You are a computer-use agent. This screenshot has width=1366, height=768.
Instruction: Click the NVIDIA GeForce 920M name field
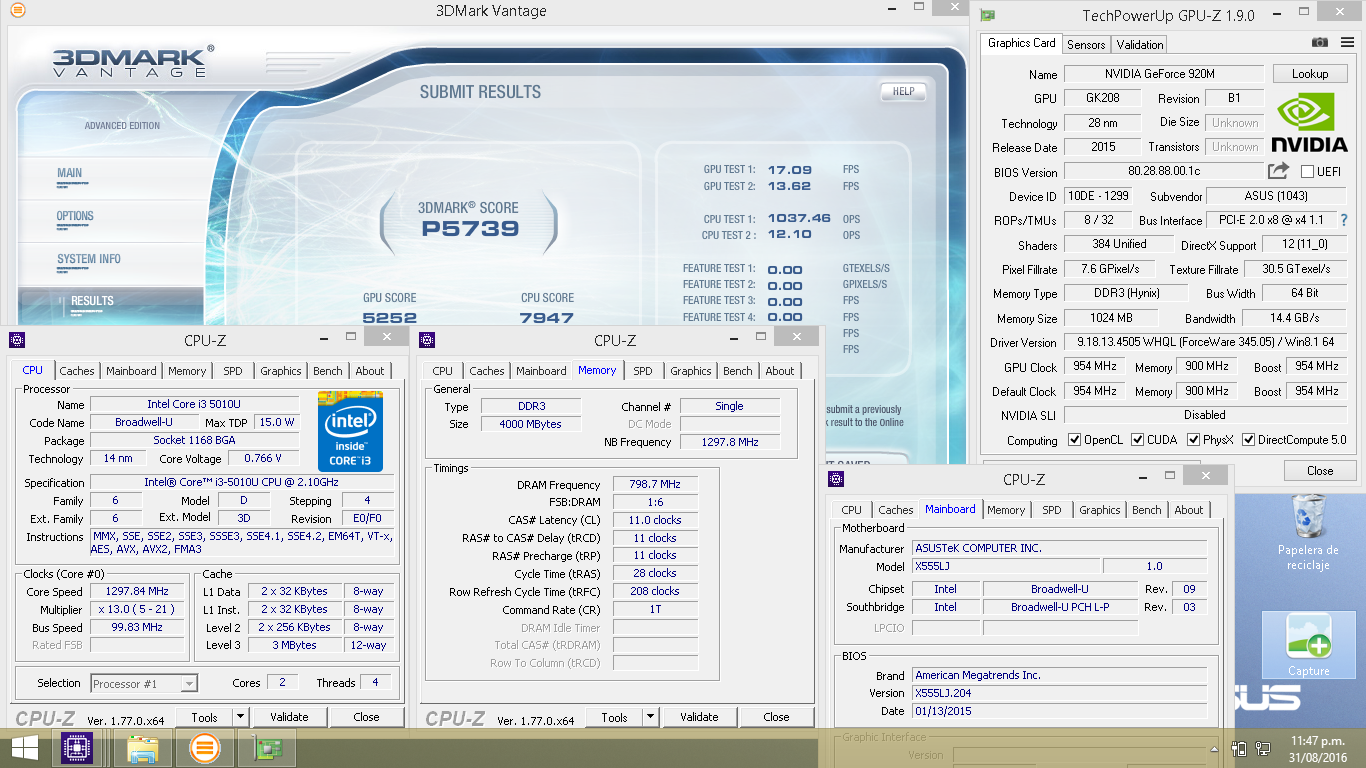pyautogui.click(x=1163, y=74)
